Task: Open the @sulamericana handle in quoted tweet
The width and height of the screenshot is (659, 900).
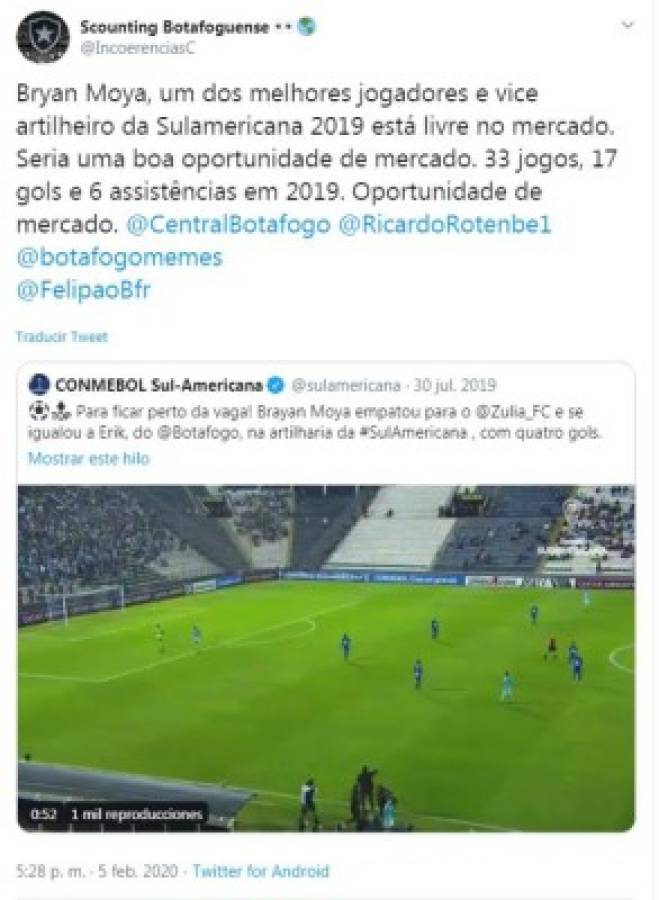Action: coord(346,385)
